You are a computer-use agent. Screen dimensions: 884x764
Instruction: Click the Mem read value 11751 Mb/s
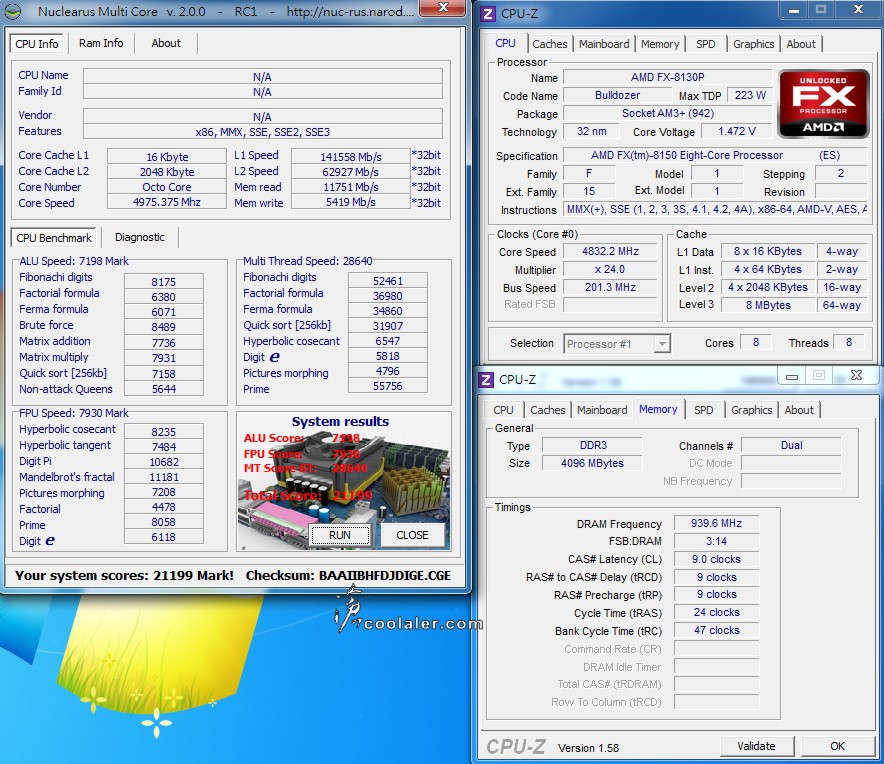click(x=351, y=187)
